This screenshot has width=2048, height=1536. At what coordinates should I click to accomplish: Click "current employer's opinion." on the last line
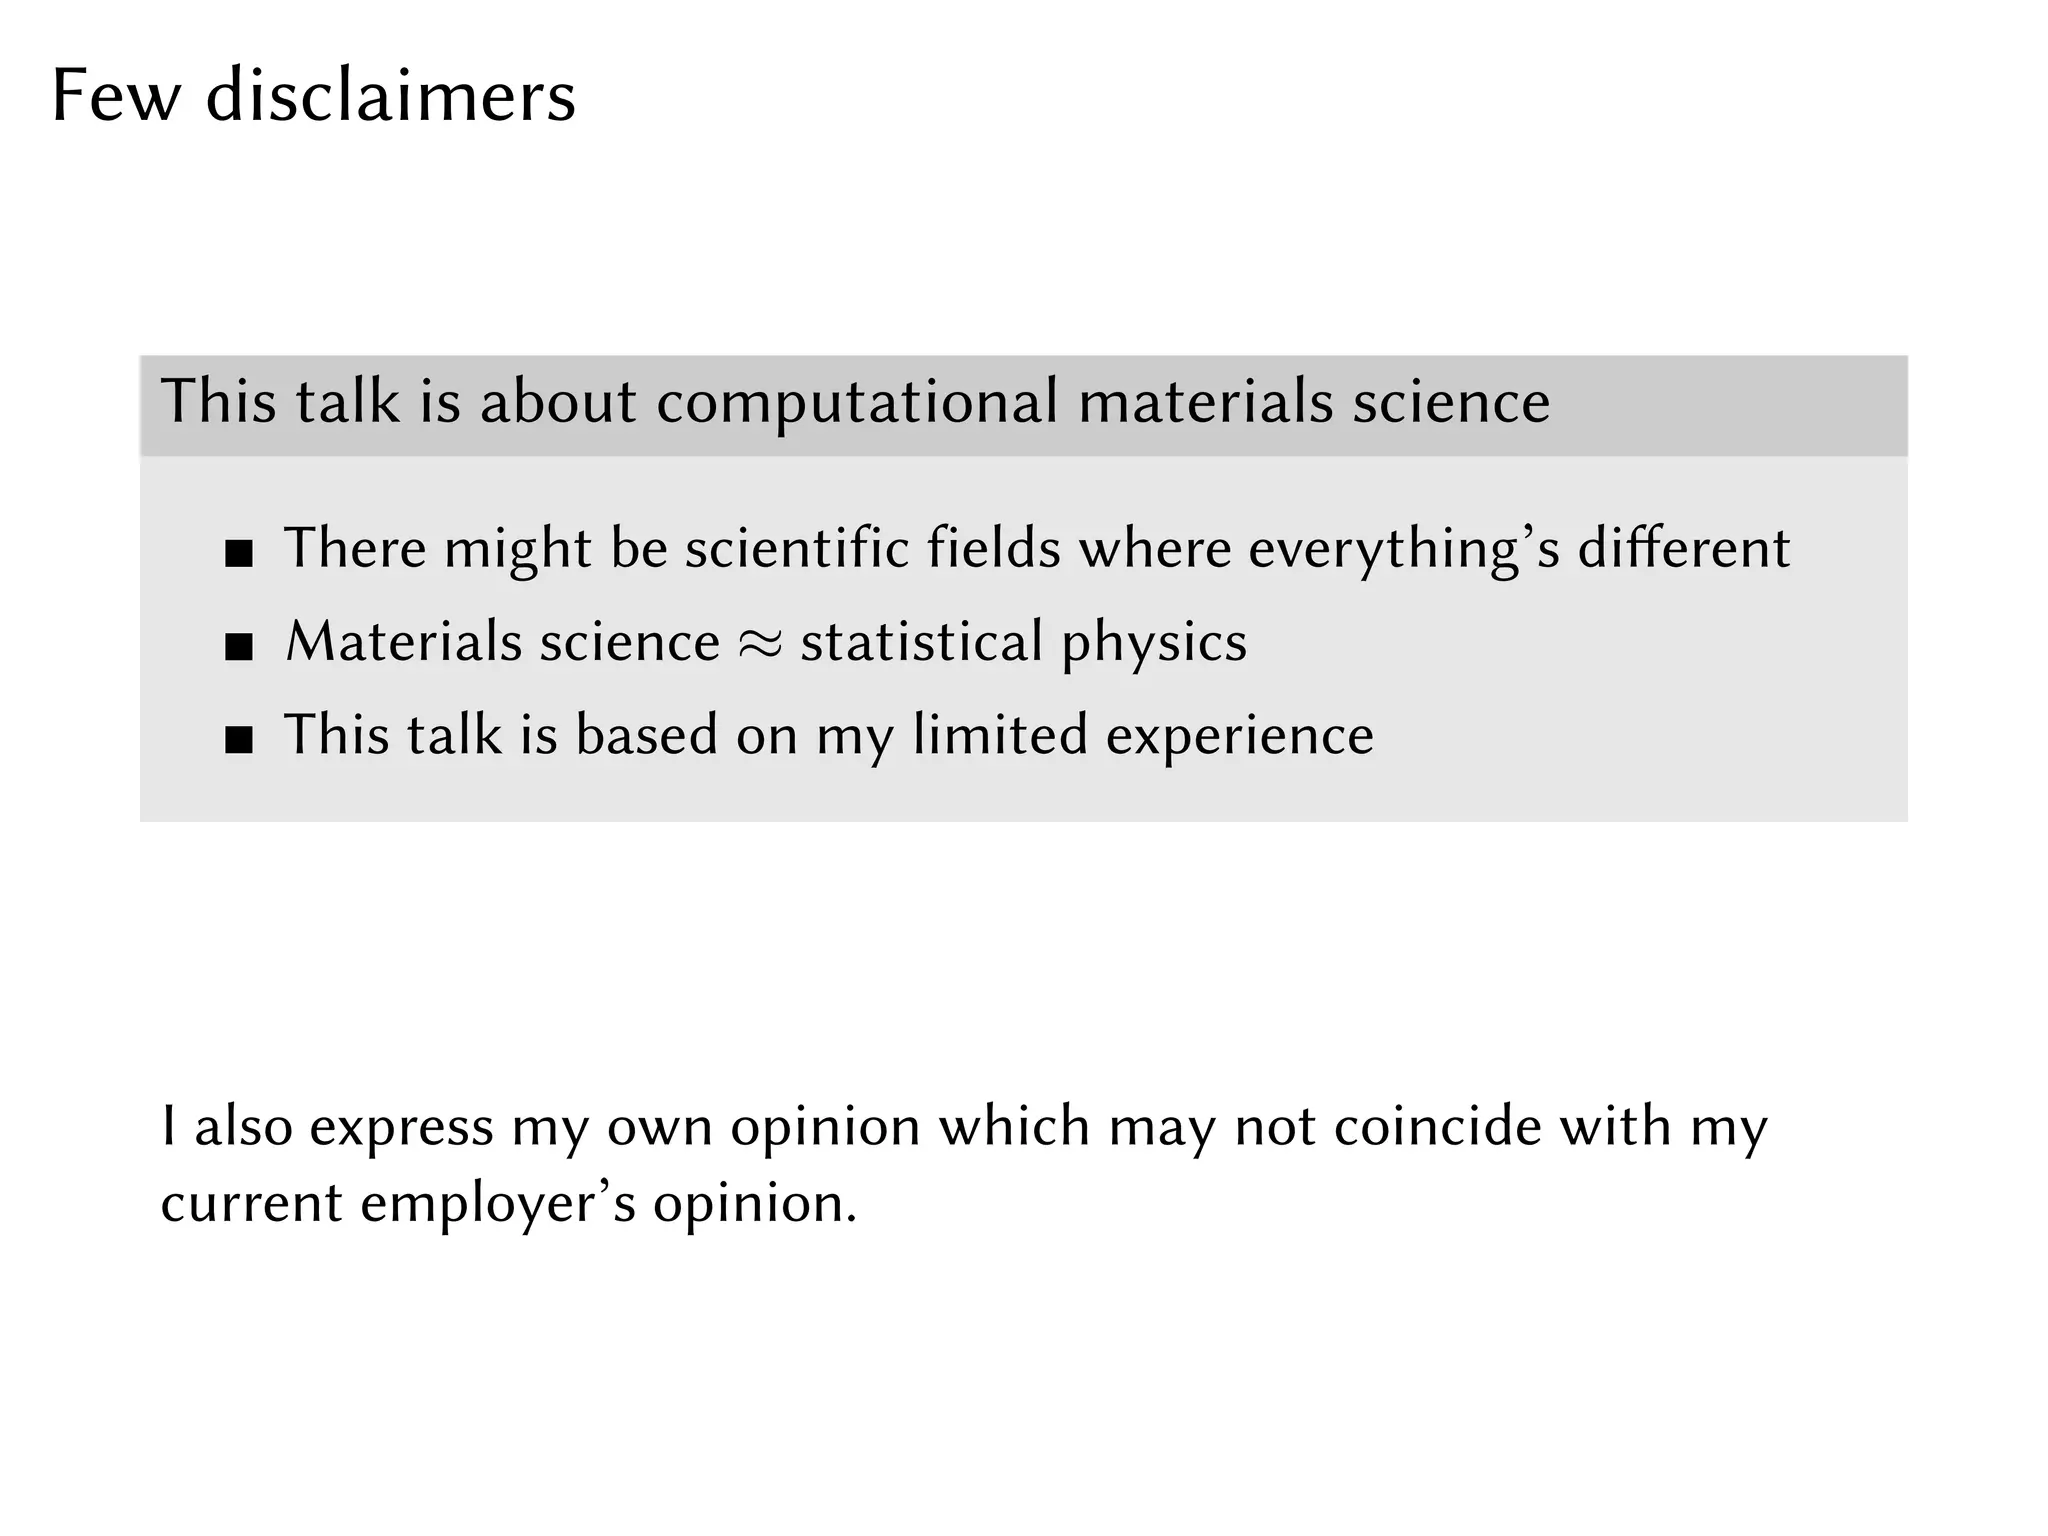pyautogui.click(x=509, y=1204)
